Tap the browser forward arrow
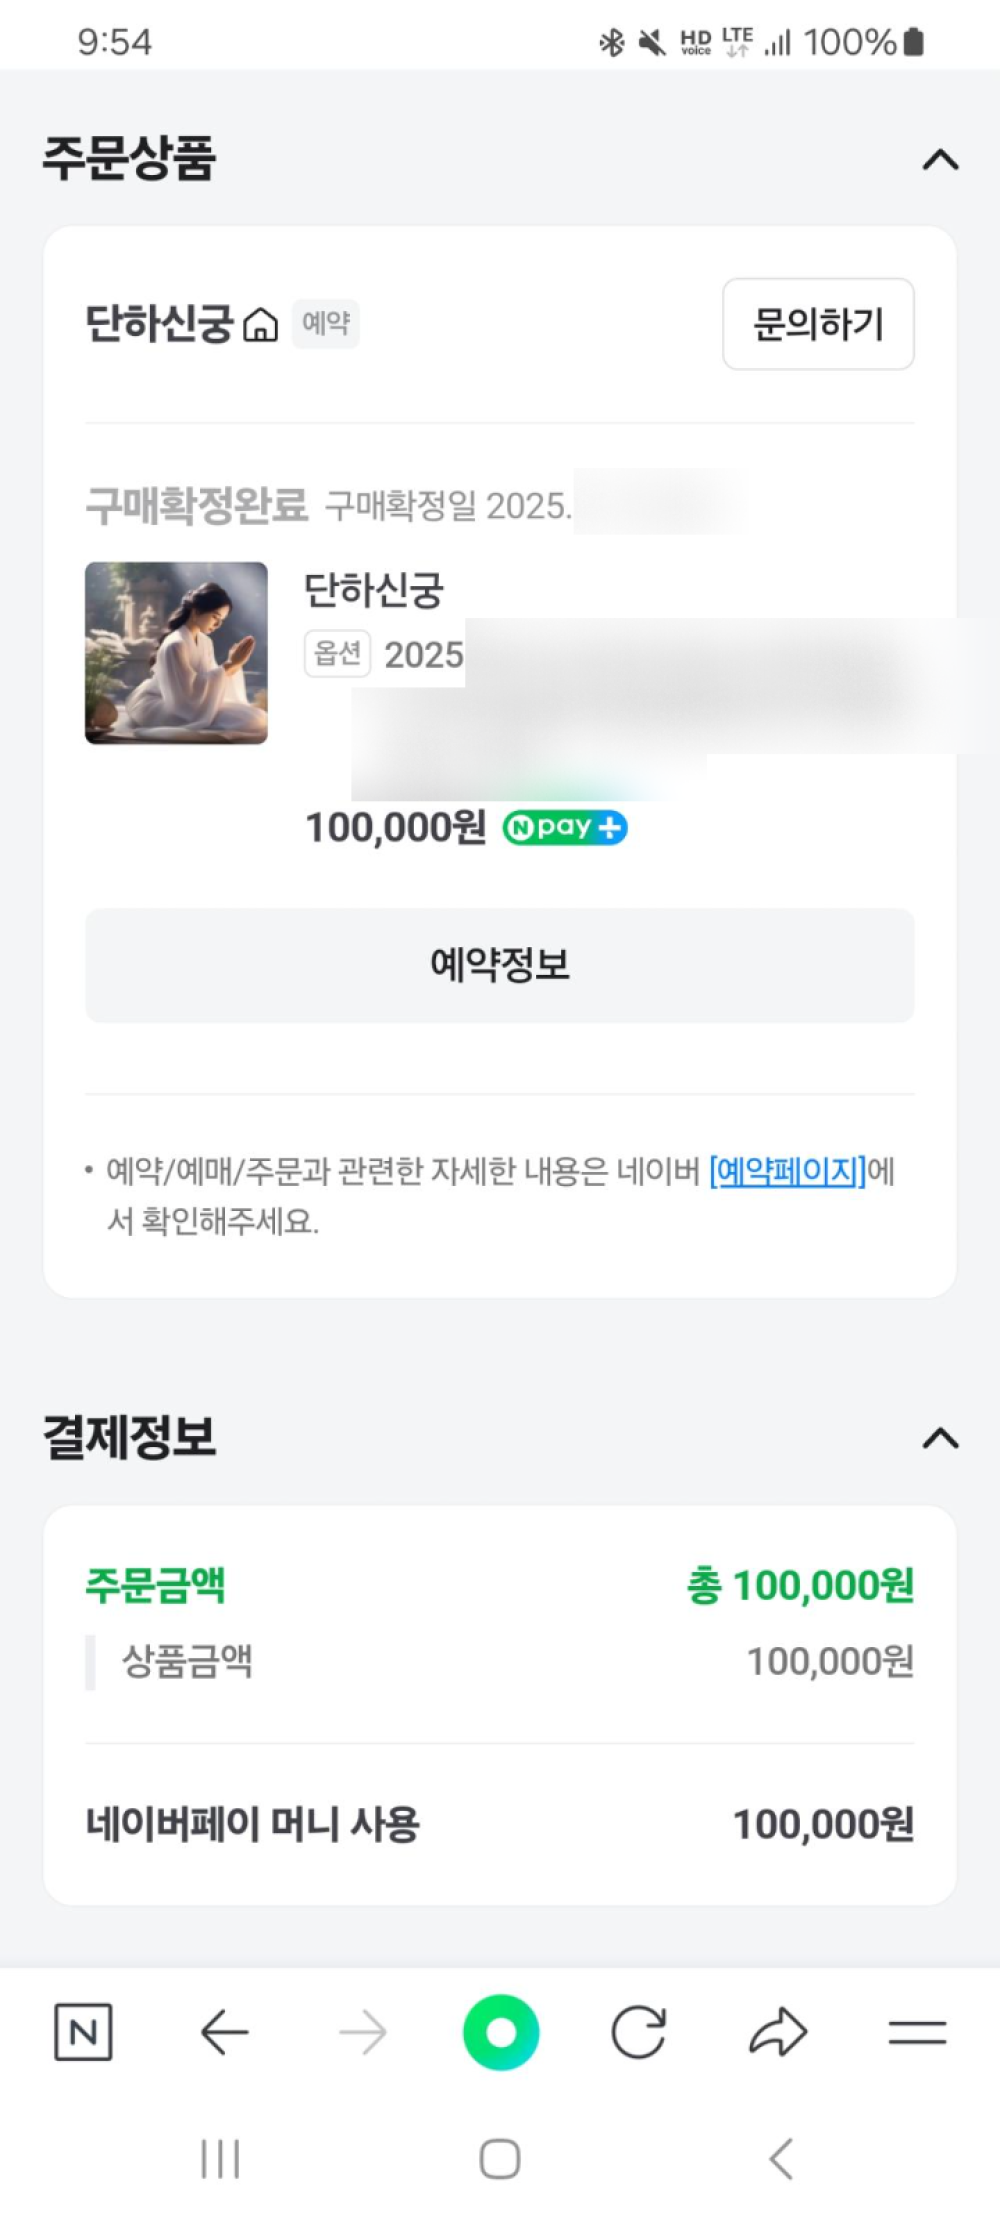Viewport: 1000px width, 2222px height. tap(363, 2032)
